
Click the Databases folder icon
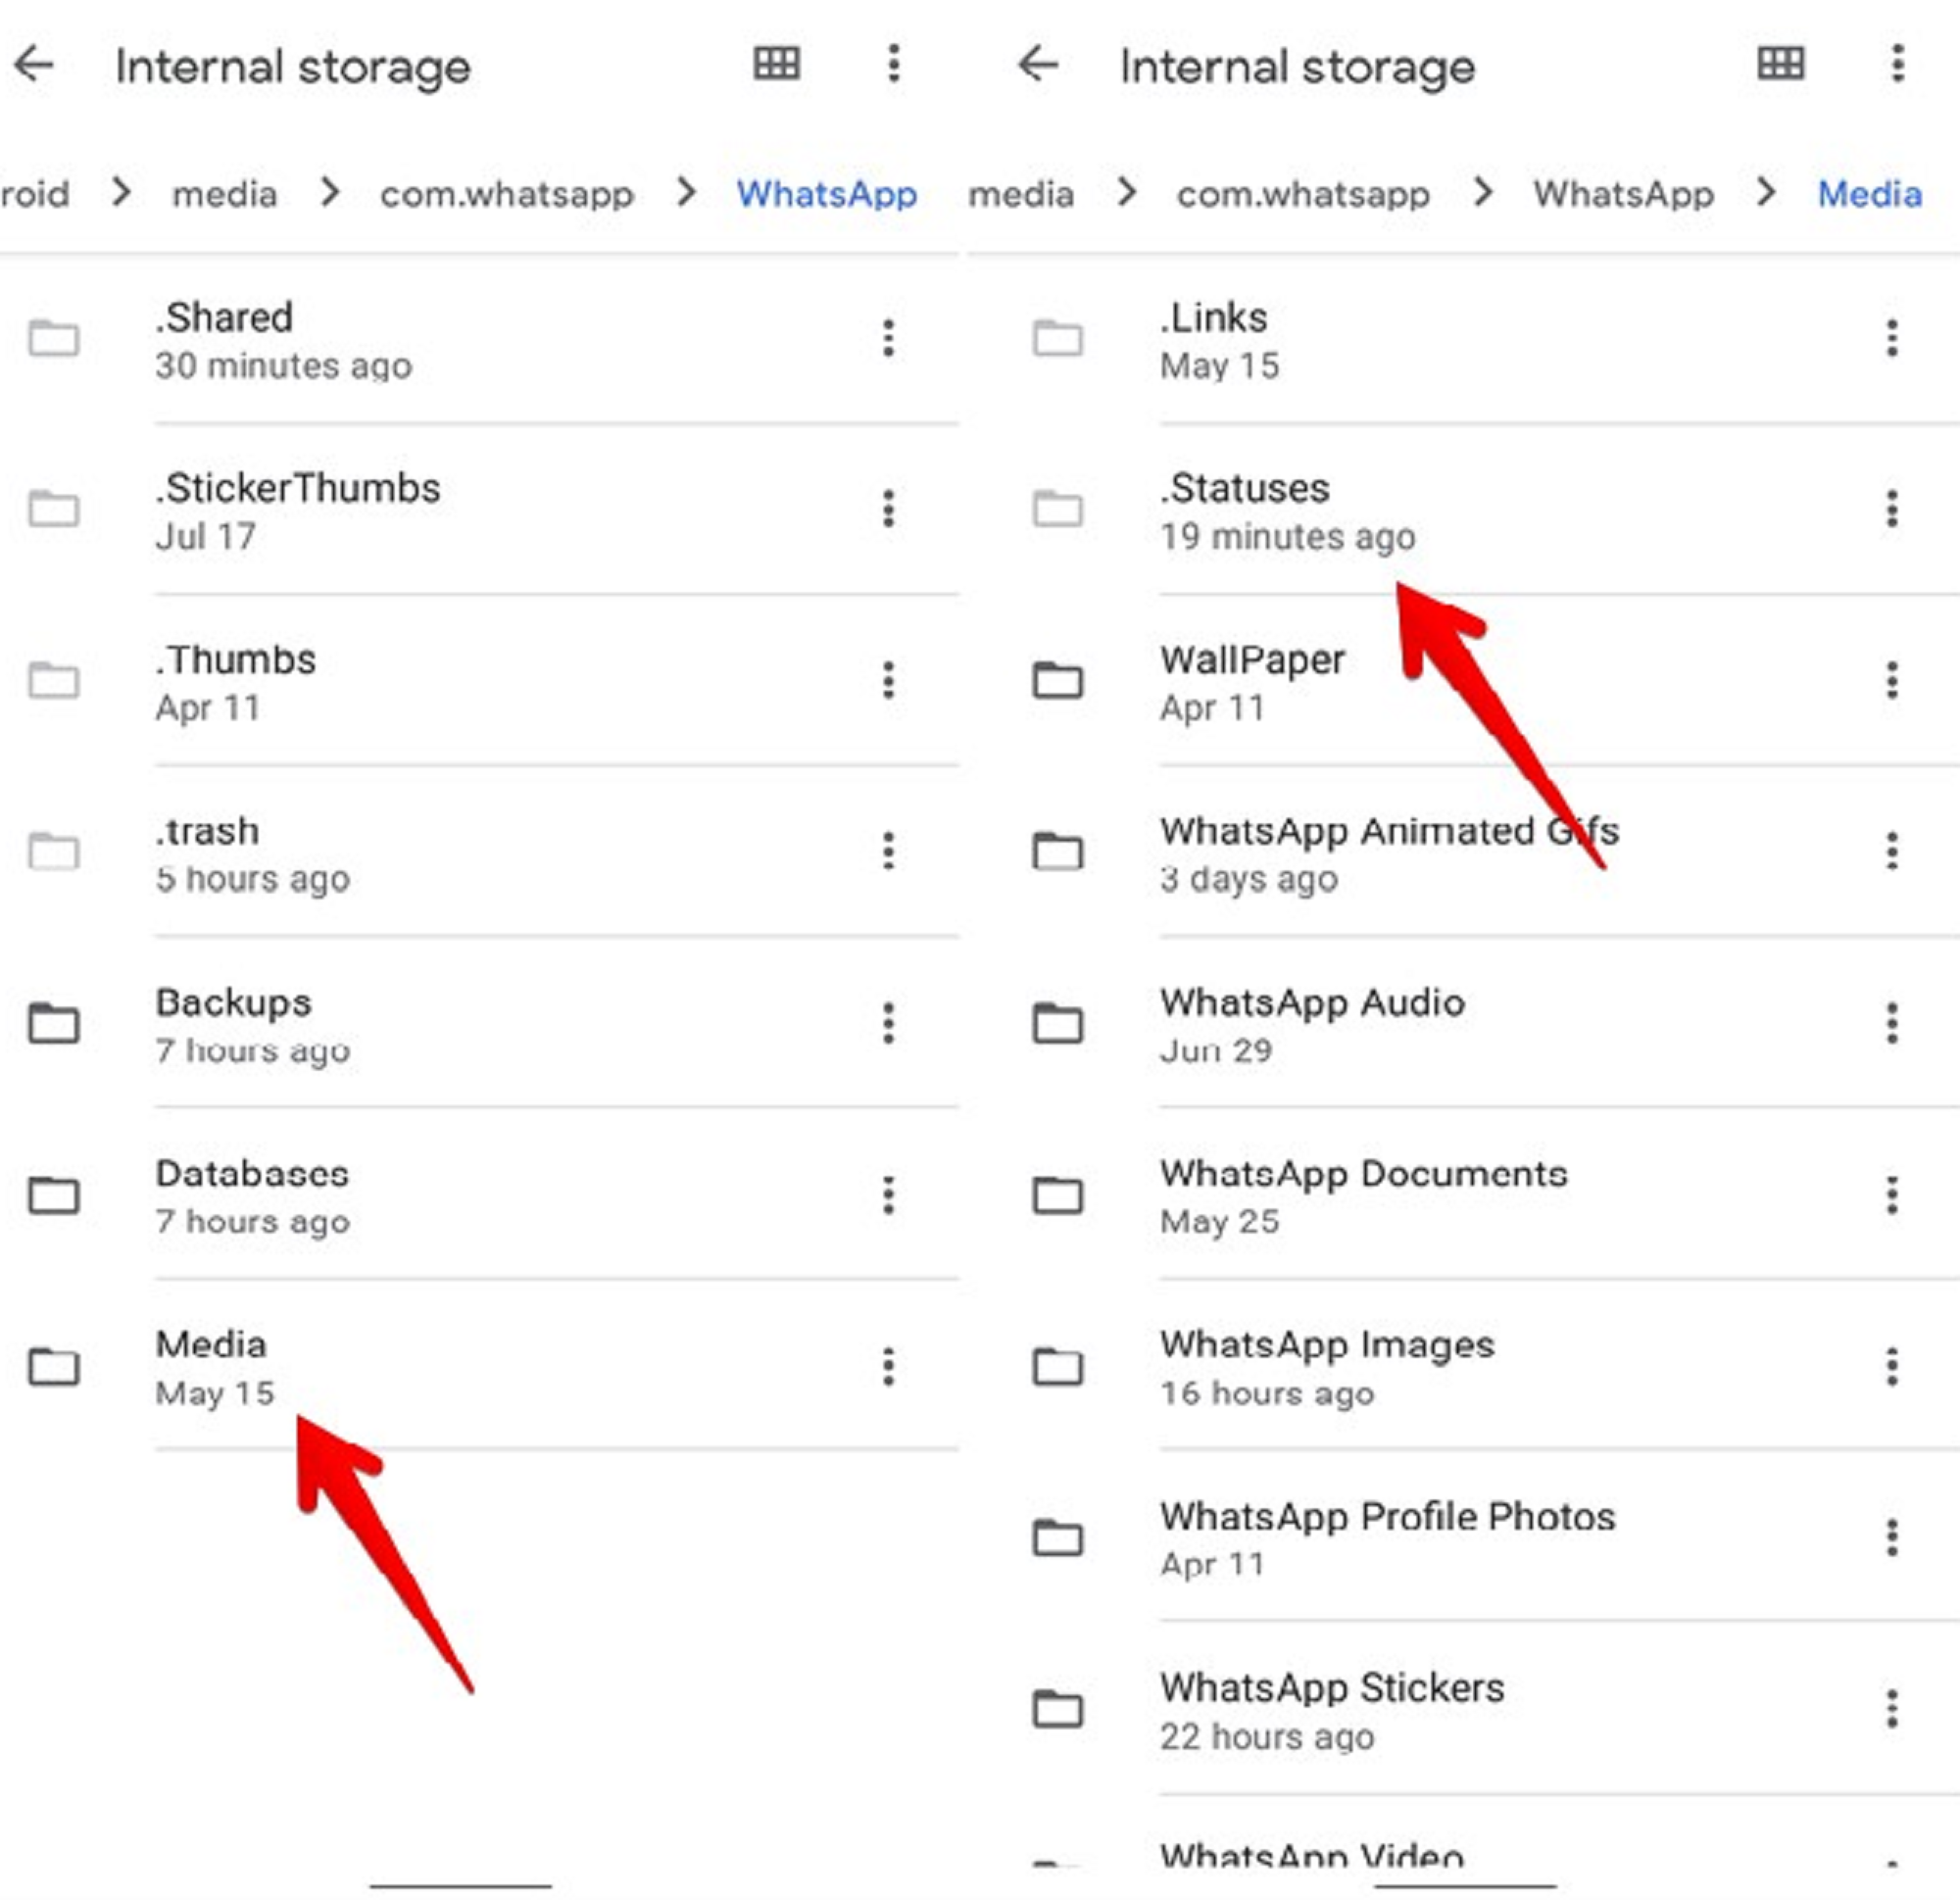54,1196
